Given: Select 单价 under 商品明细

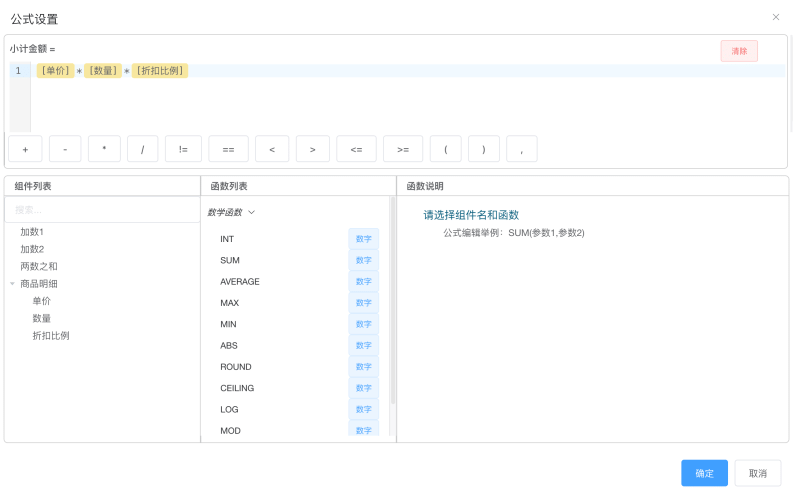Looking at the screenshot, I should (x=41, y=301).
